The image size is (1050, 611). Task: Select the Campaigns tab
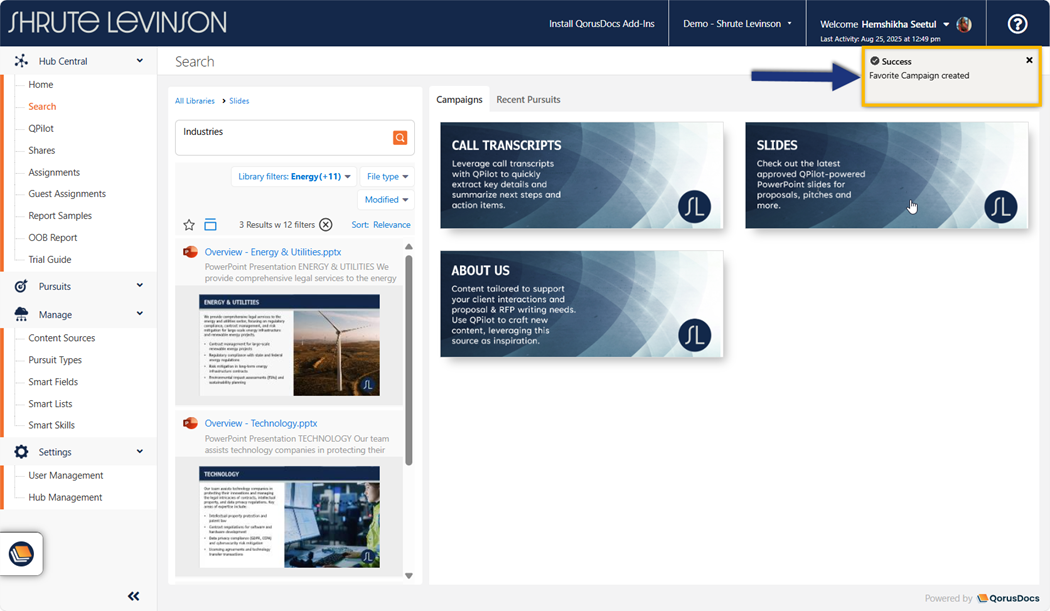click(x=459, y=100)
